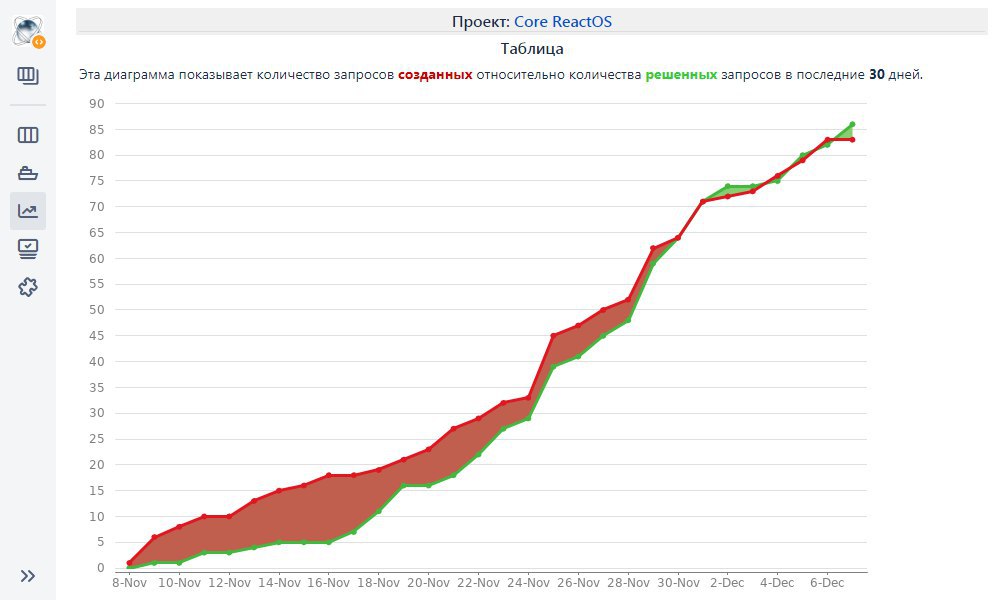Screen dimensions: 1000x600
Task: Click the green word 'решенных'
Action: tap(681, 75)
